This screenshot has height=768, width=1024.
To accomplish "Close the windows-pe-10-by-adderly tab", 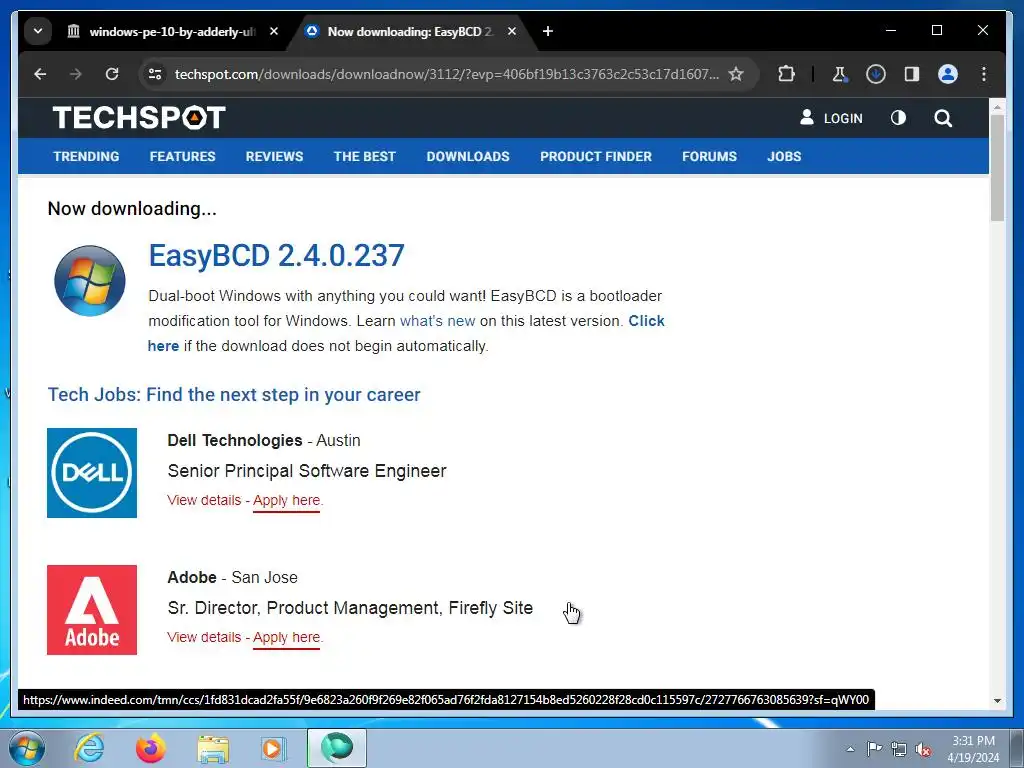I will click(274, 31).
